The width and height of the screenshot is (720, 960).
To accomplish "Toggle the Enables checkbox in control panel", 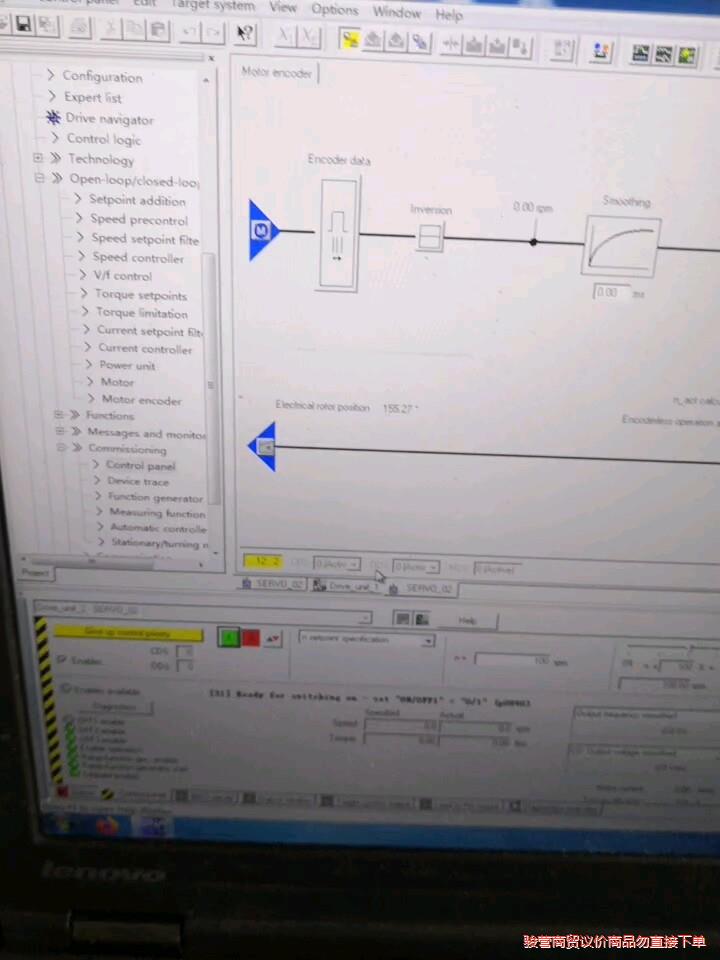I will coord(62,660).
